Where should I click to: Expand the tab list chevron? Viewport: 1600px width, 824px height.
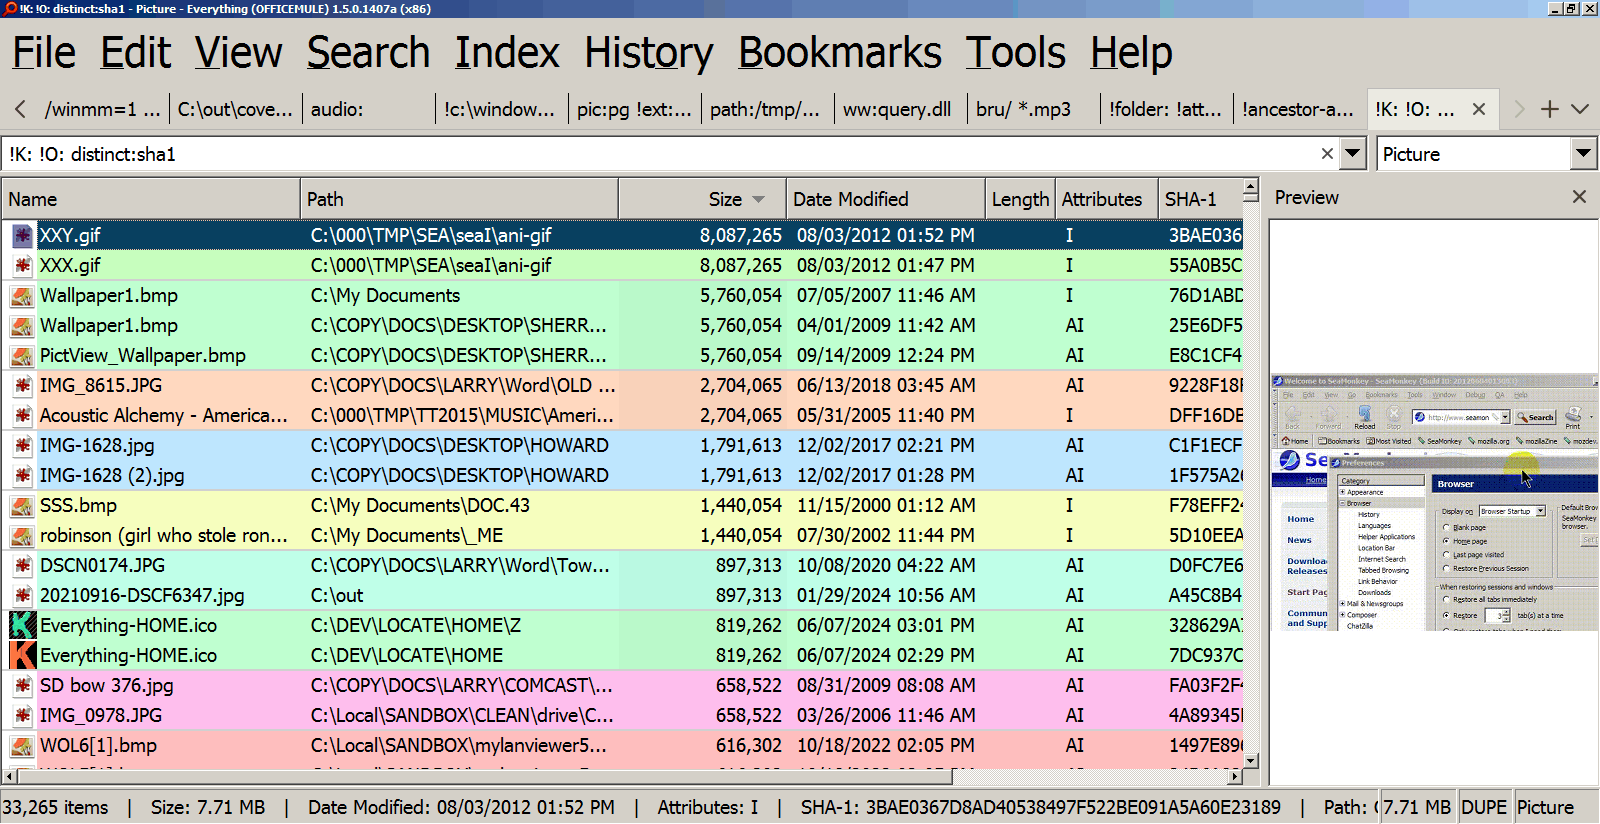[1580, 109]
